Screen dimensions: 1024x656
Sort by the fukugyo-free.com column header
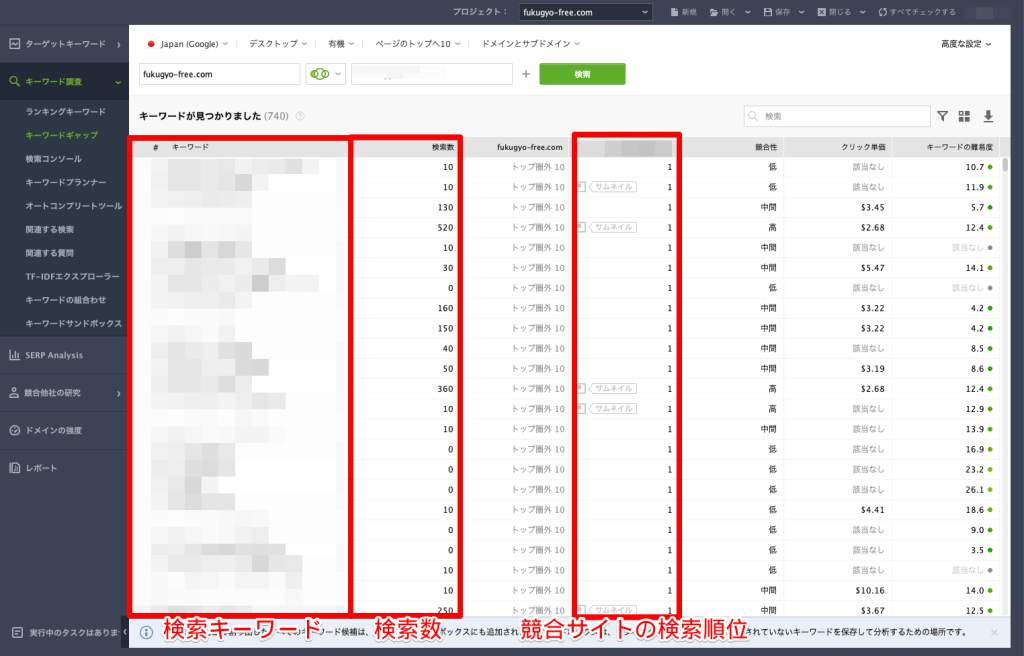530,148
